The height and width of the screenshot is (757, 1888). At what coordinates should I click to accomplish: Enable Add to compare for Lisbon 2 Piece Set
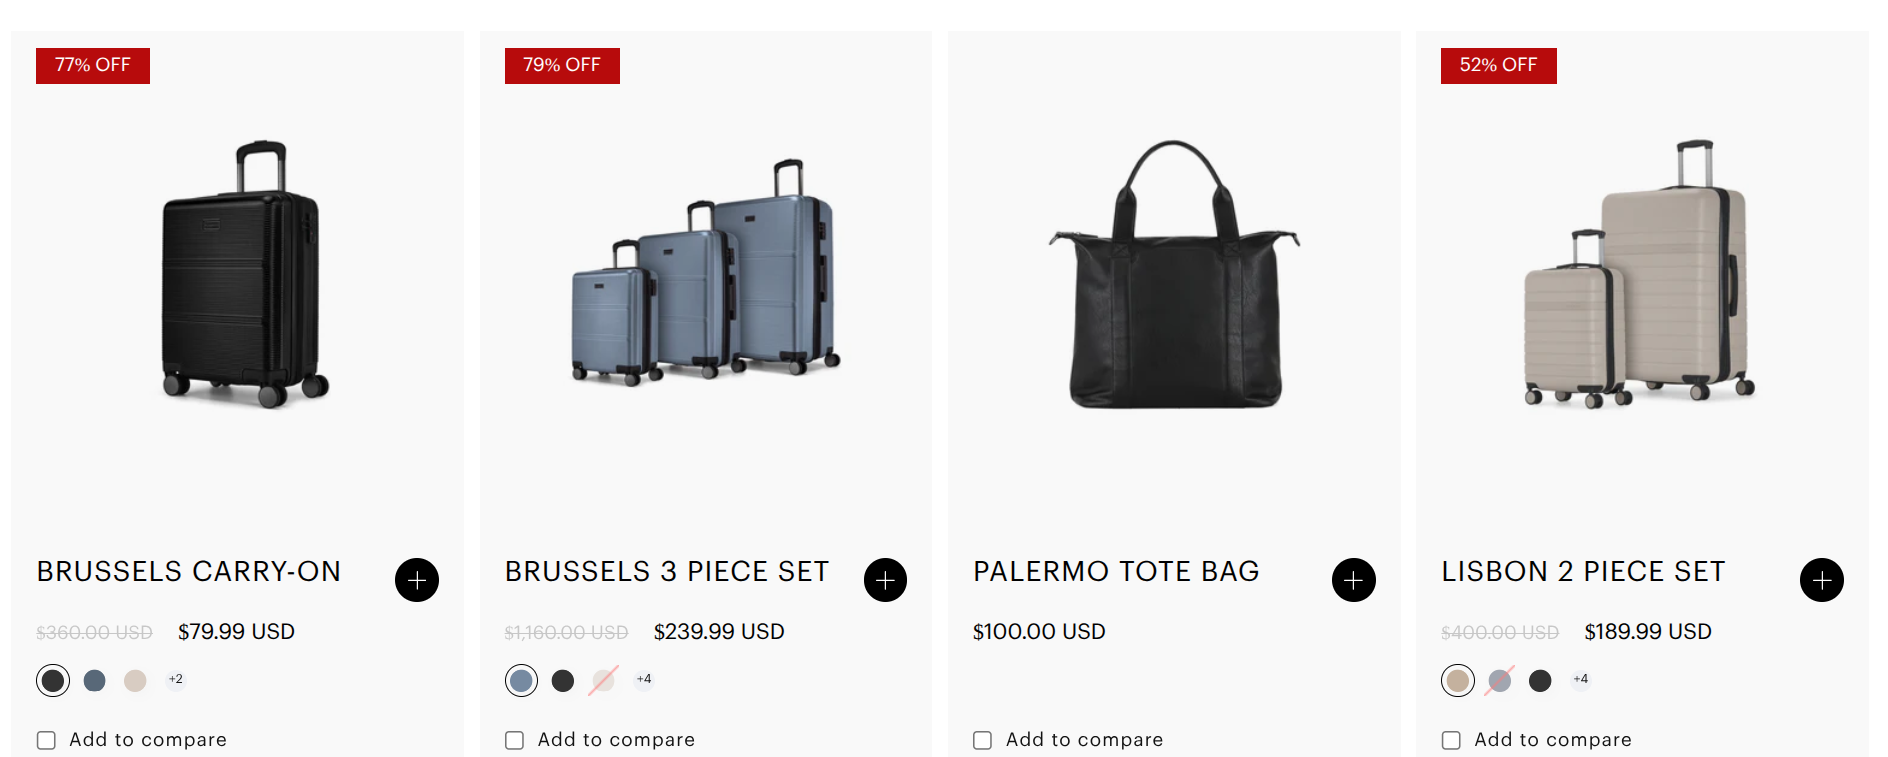1451,740
